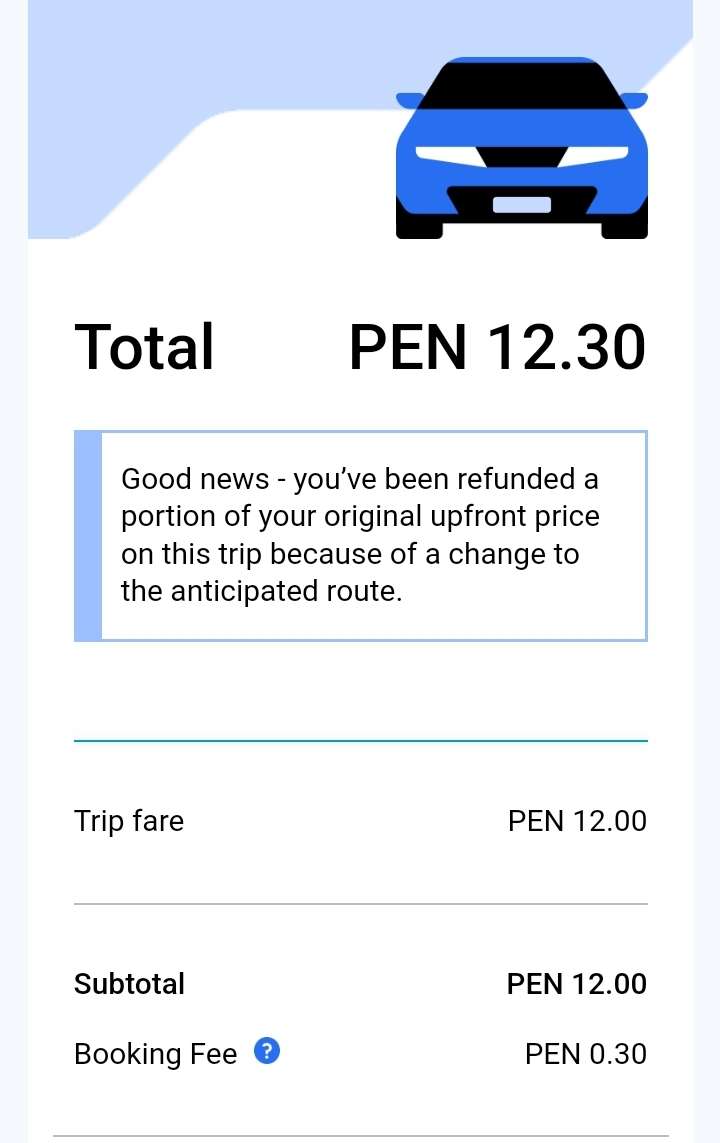This screenshot has height=1143, width=720.
Task: Tap the bold Subtotal PEN 12.00 amount
Action: click(577, 984)
